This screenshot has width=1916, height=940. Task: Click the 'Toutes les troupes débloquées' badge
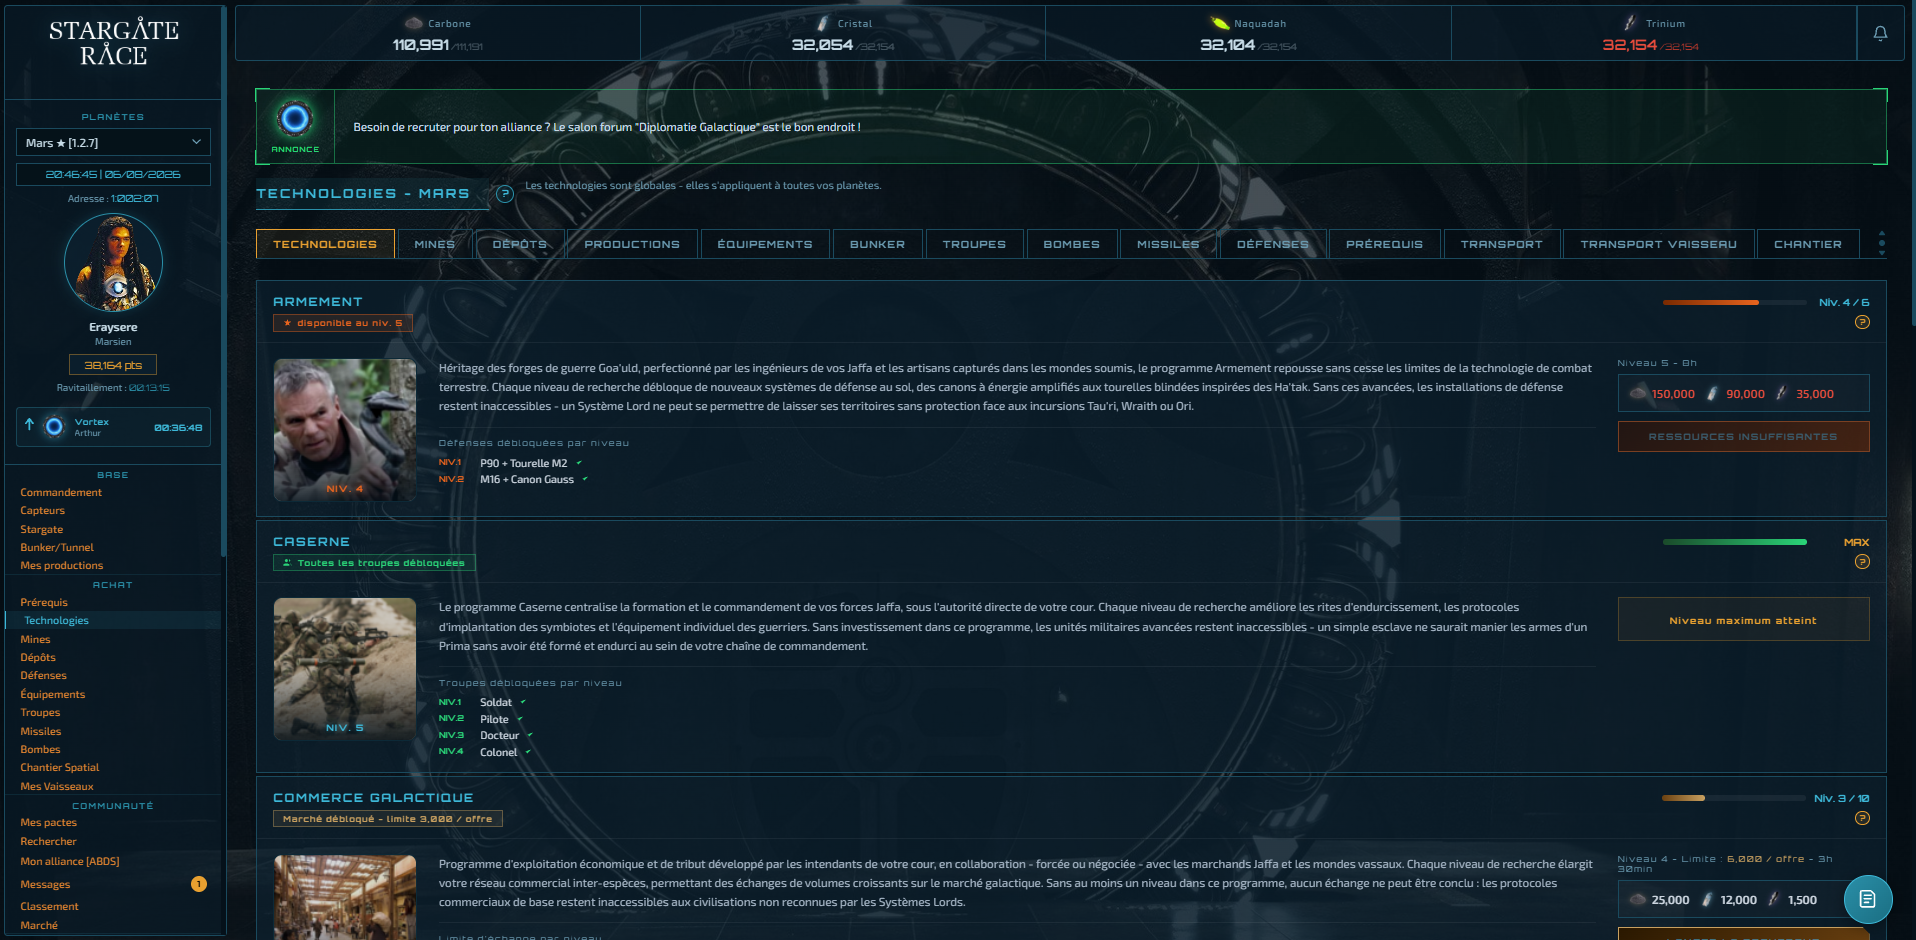click(374, 563)
